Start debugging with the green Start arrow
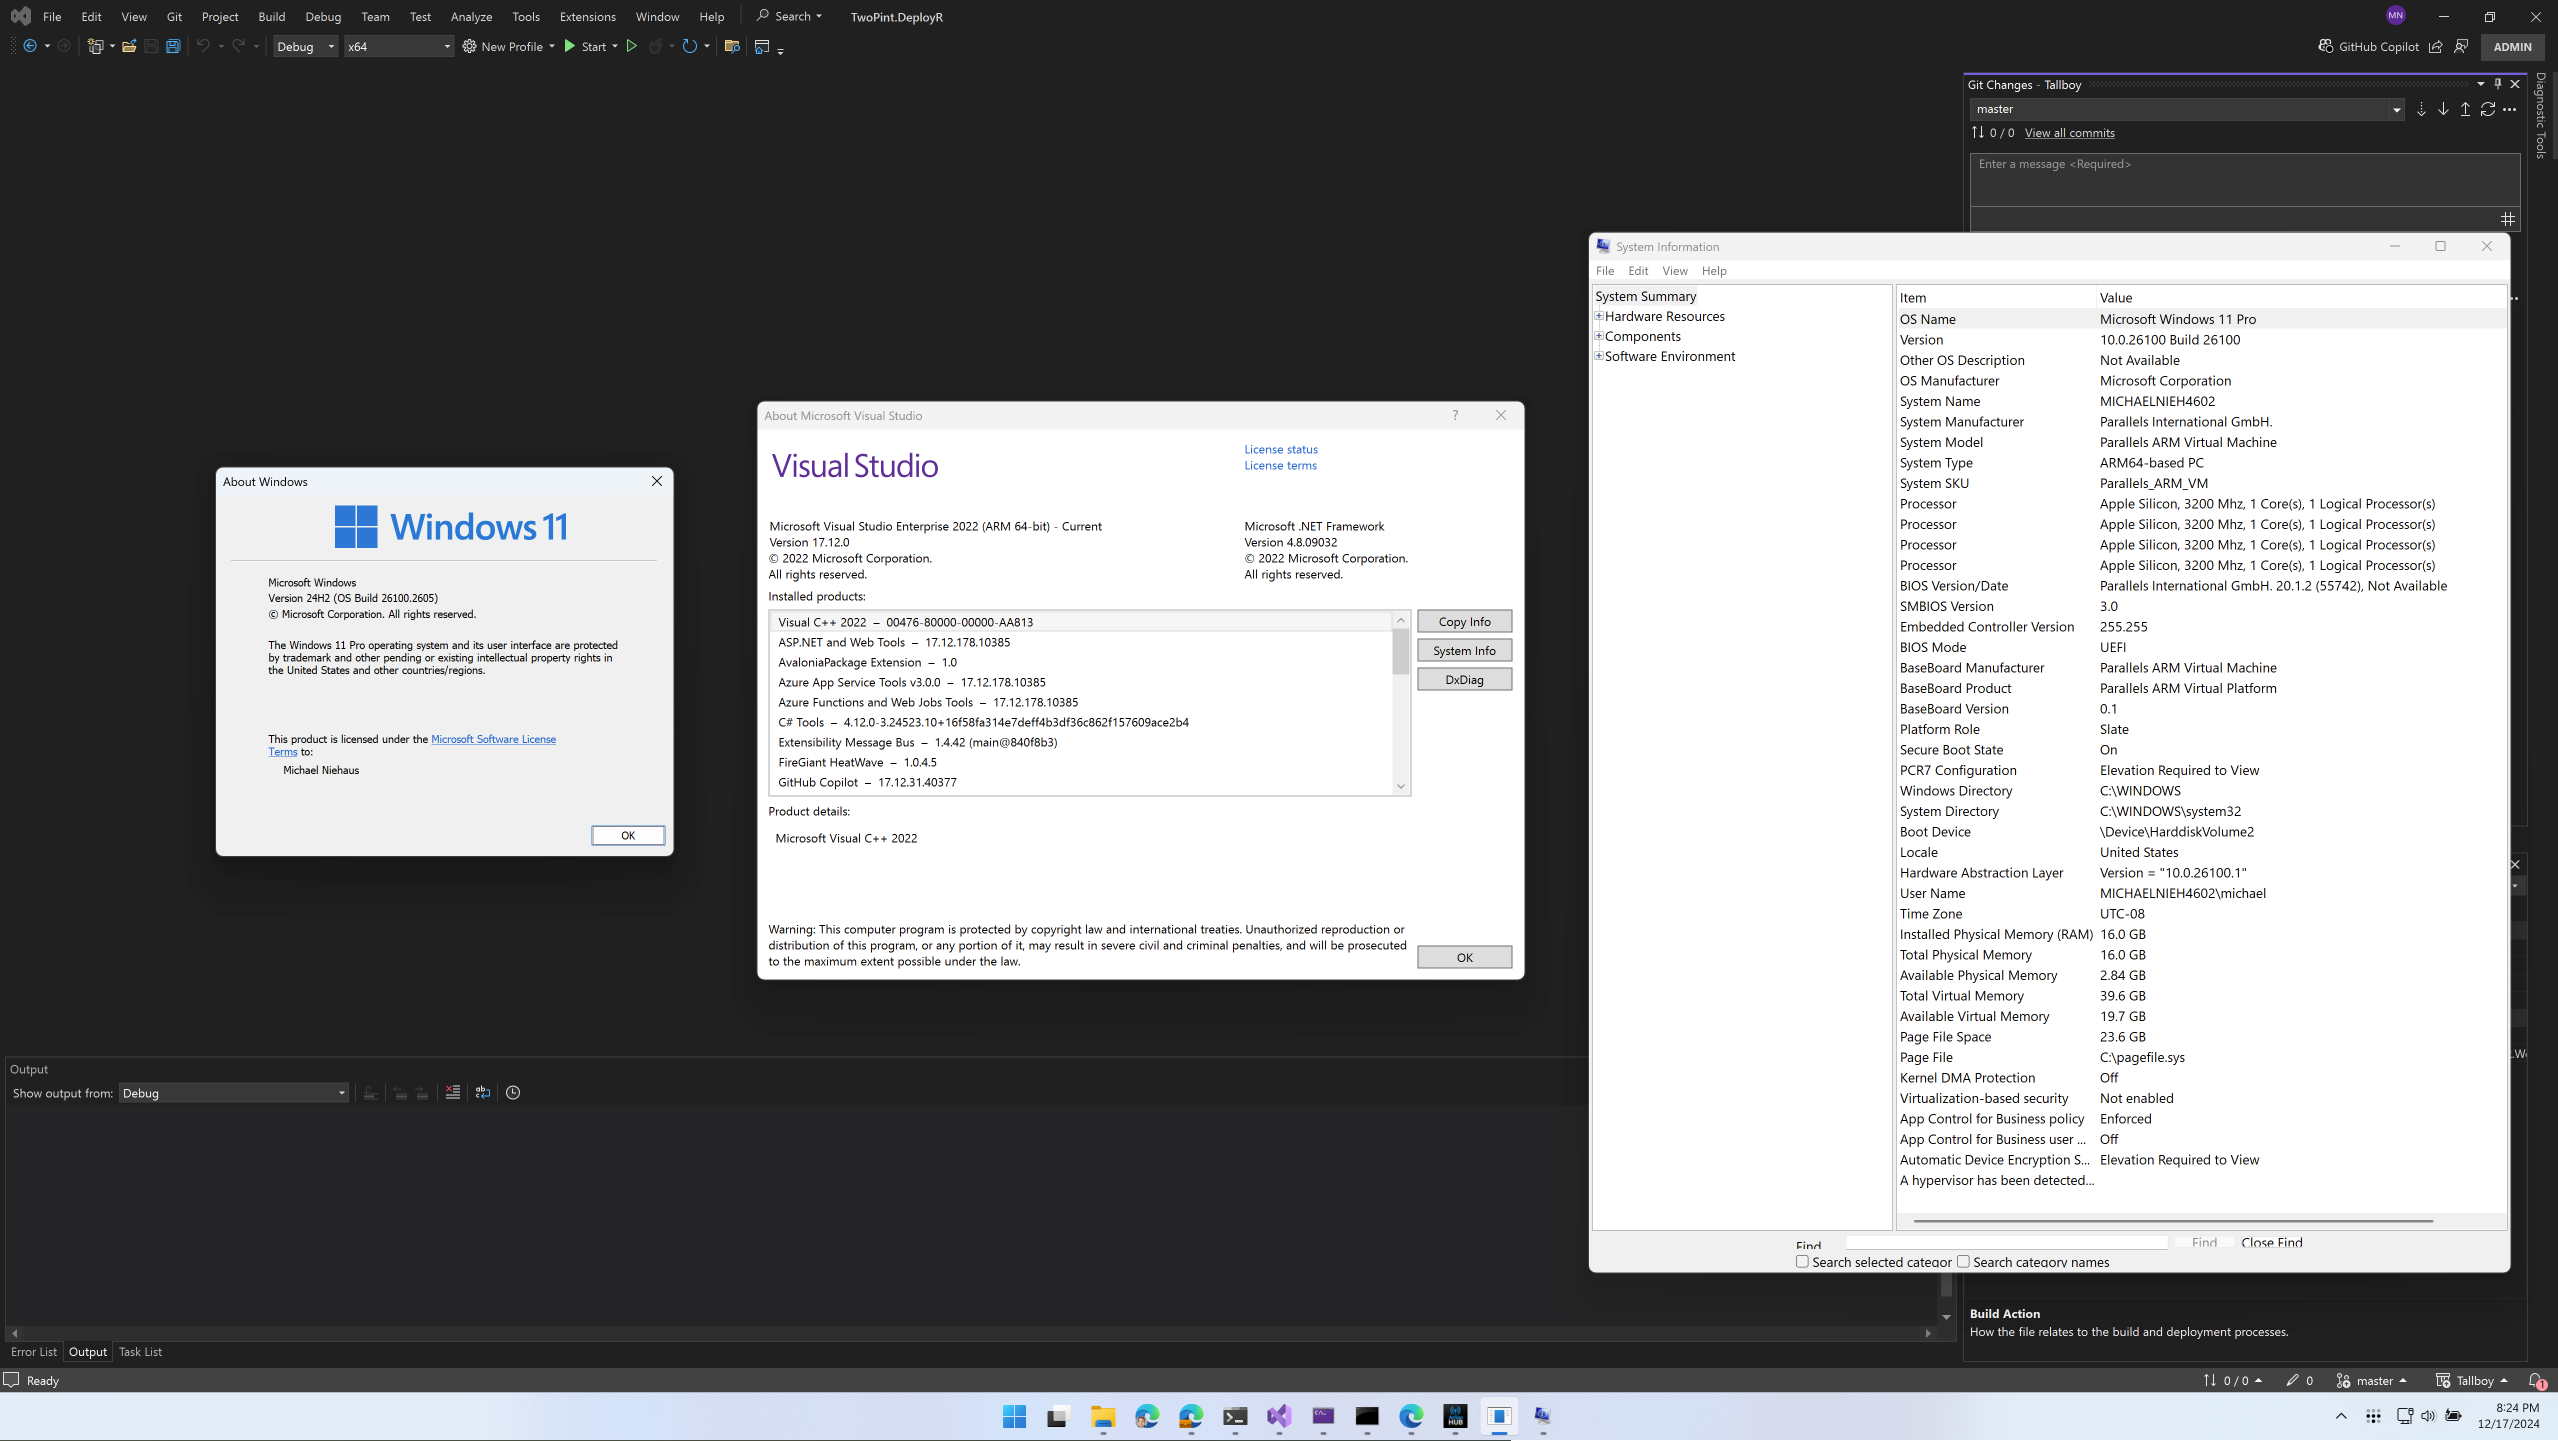Screen dimensions: 2558x1441 click(567, 46)
